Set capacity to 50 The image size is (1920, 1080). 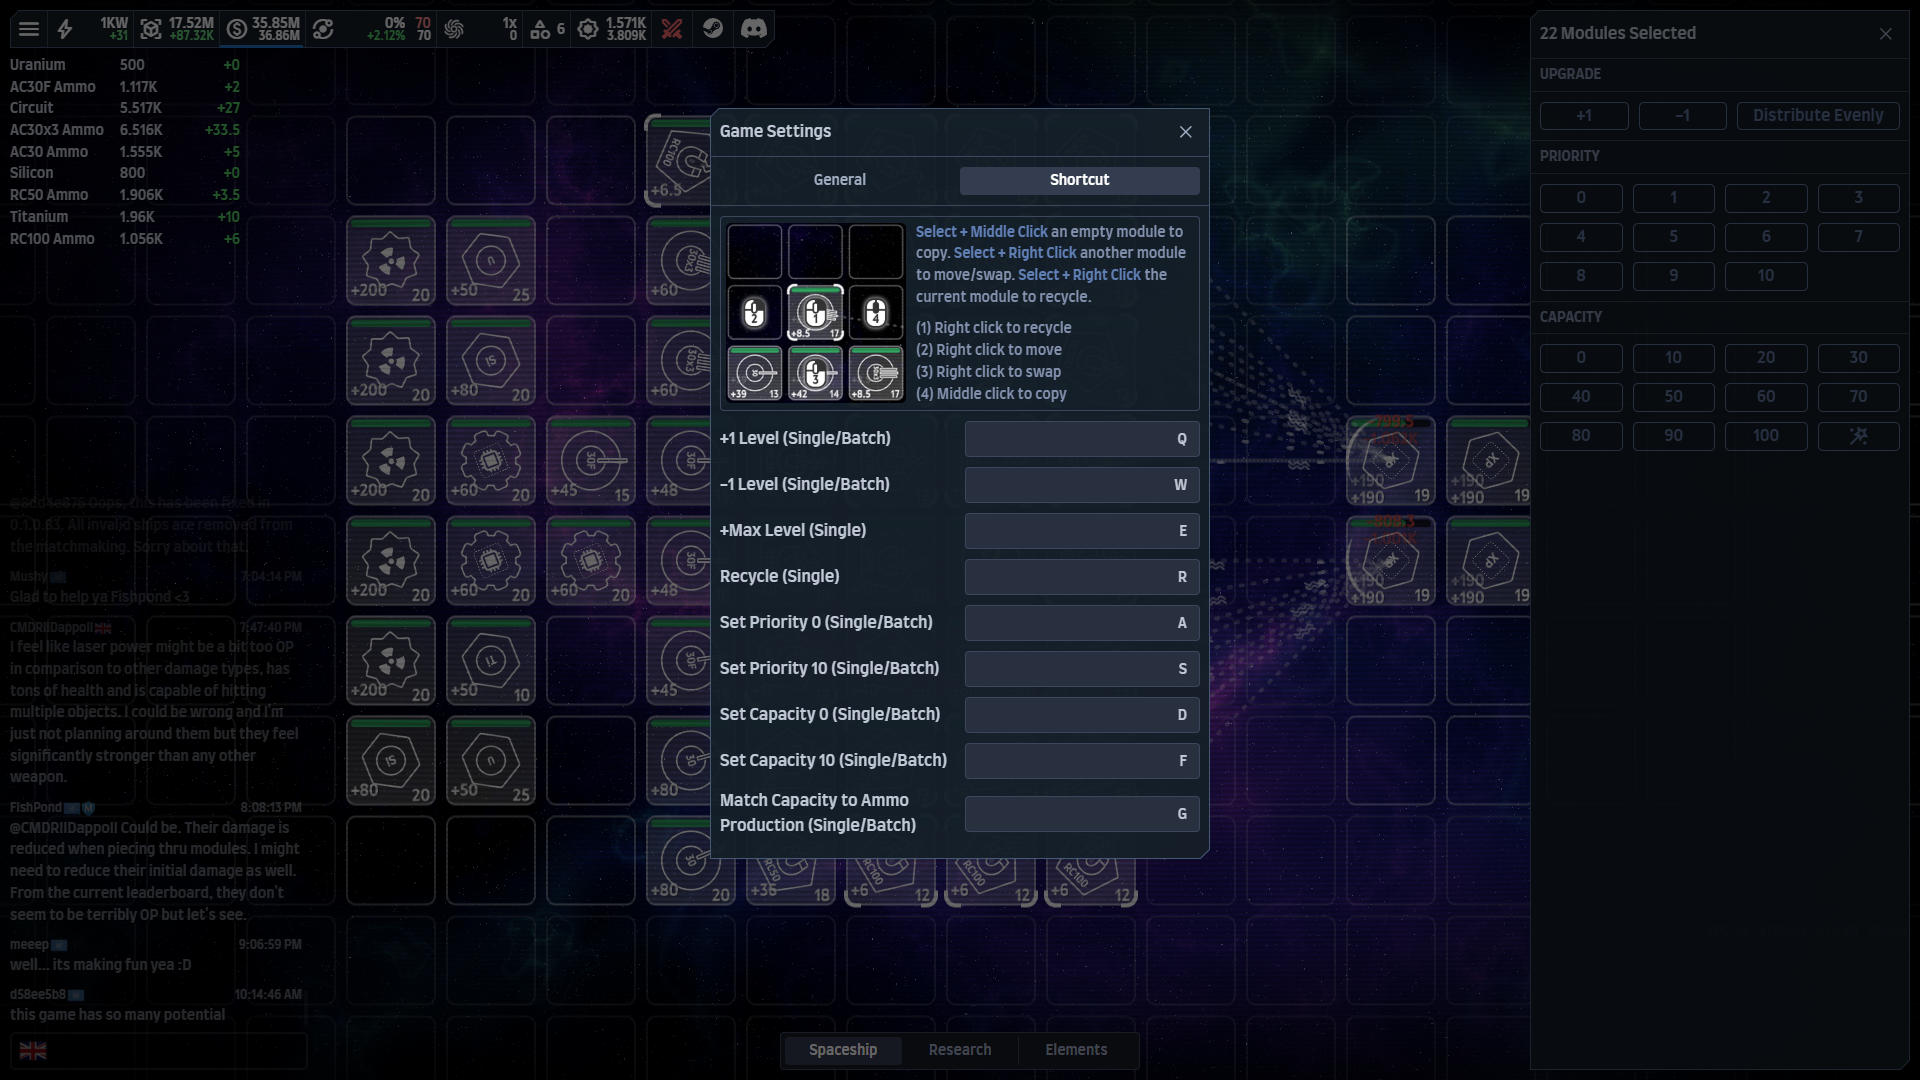click(x=1673, y=397)
